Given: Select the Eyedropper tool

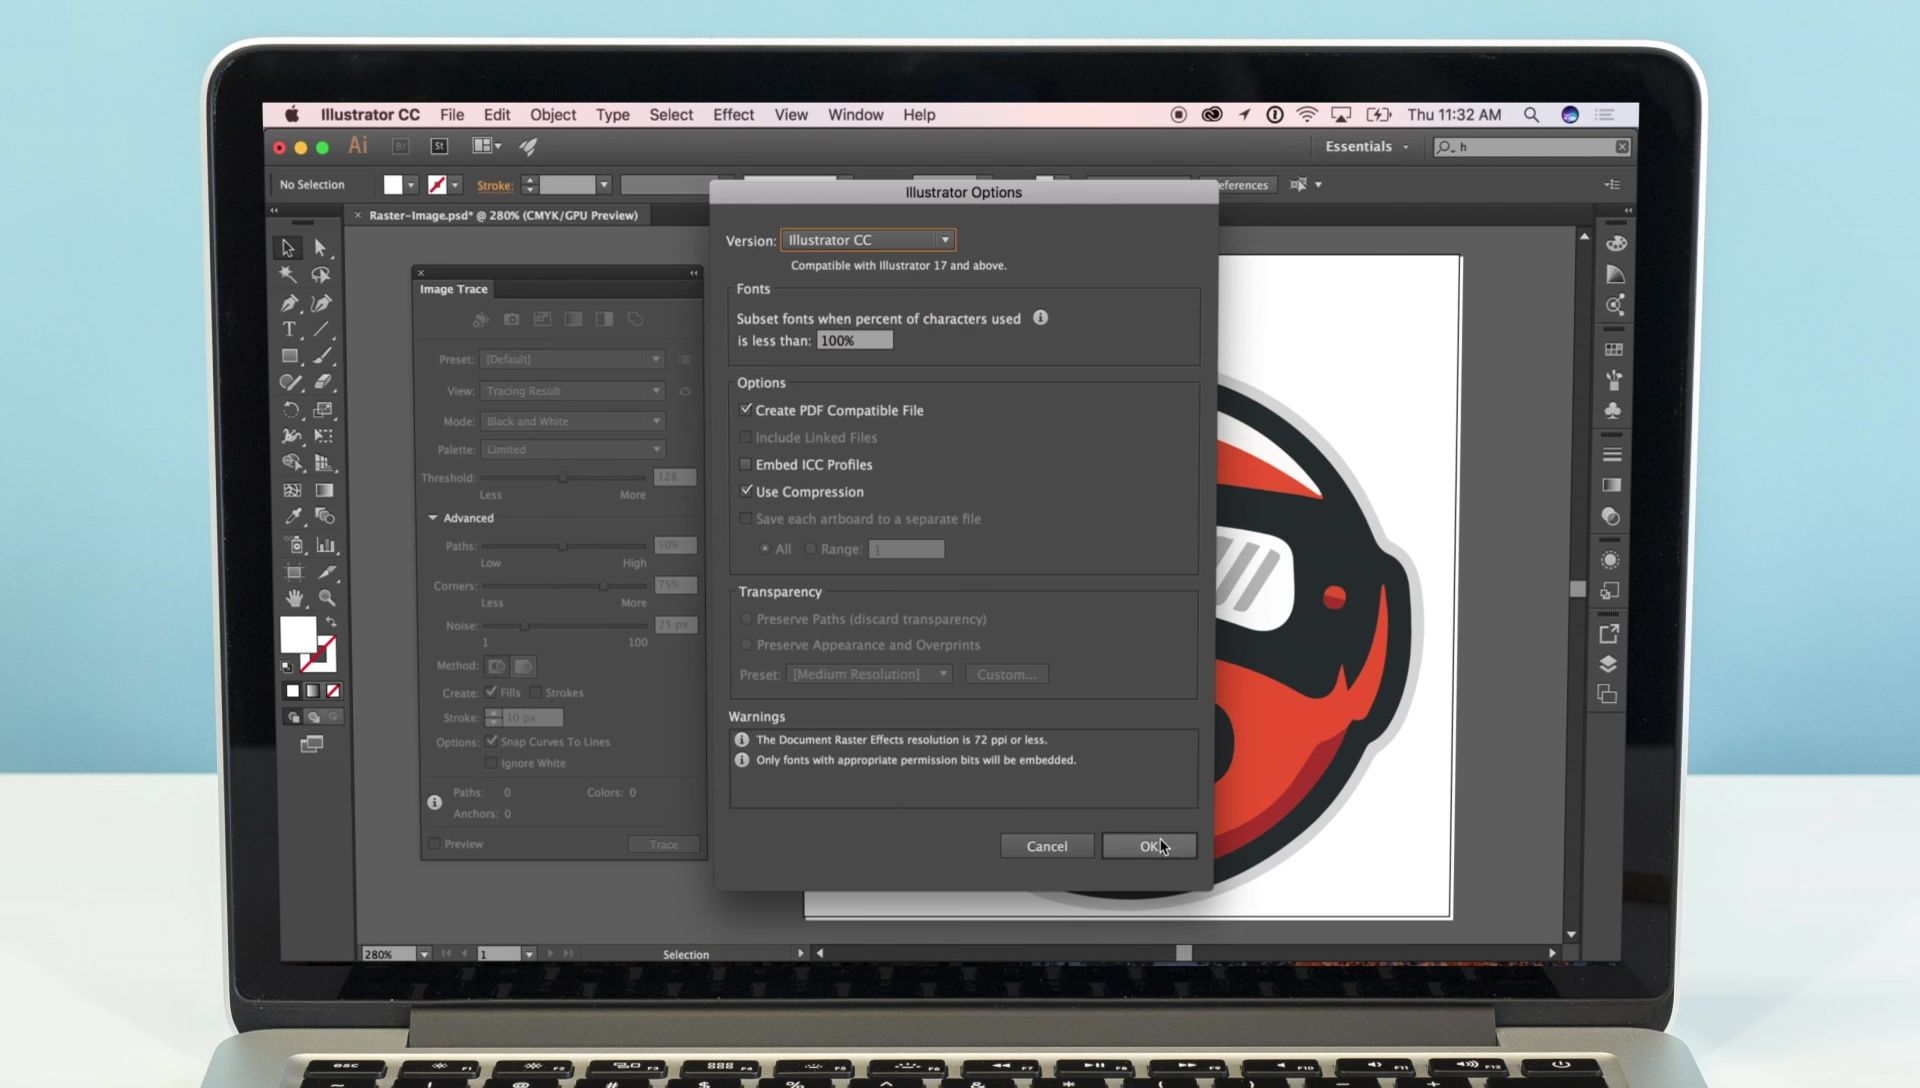Looking at the screenshot, I should (293, 516).
